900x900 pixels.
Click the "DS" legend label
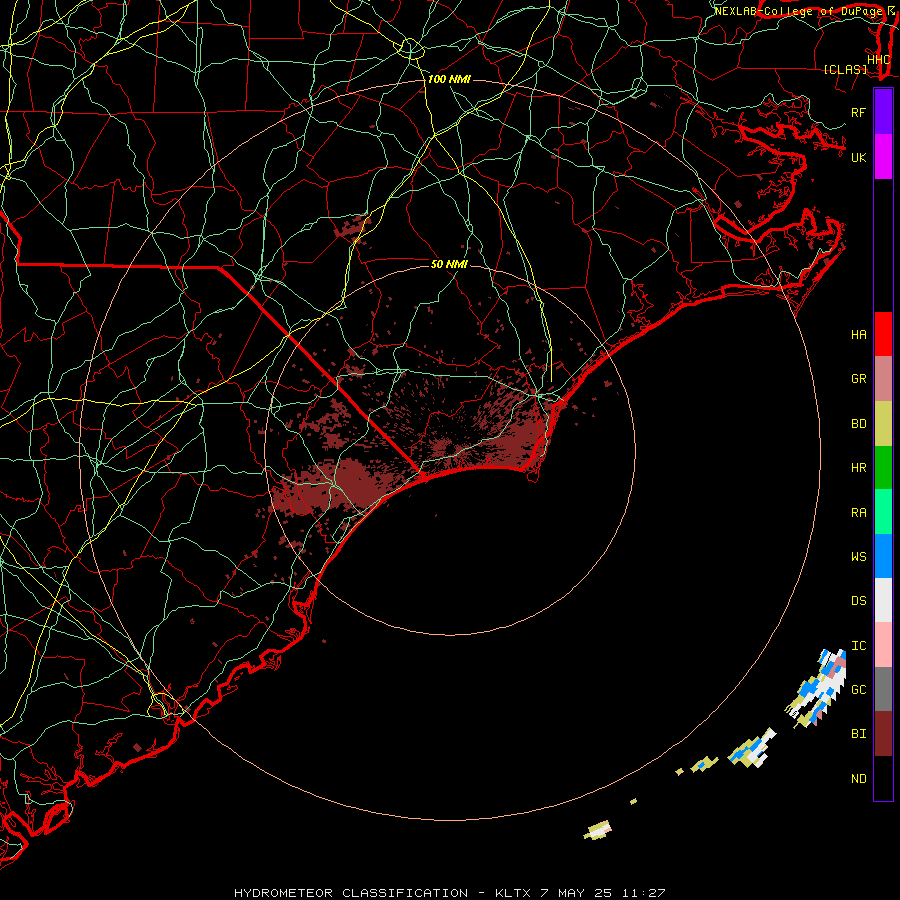coord(858,601)
